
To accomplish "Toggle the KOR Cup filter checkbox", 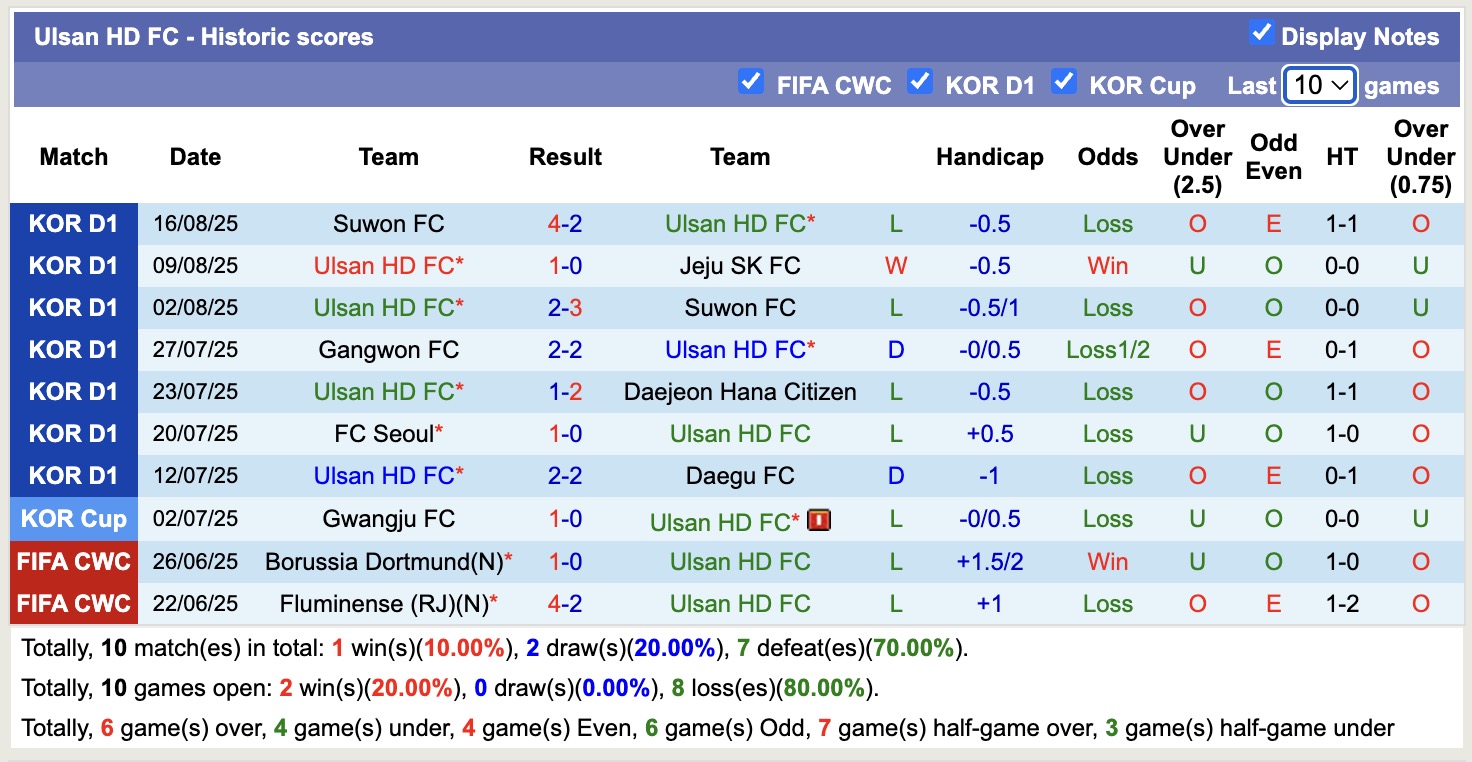I will point(1063,81).
